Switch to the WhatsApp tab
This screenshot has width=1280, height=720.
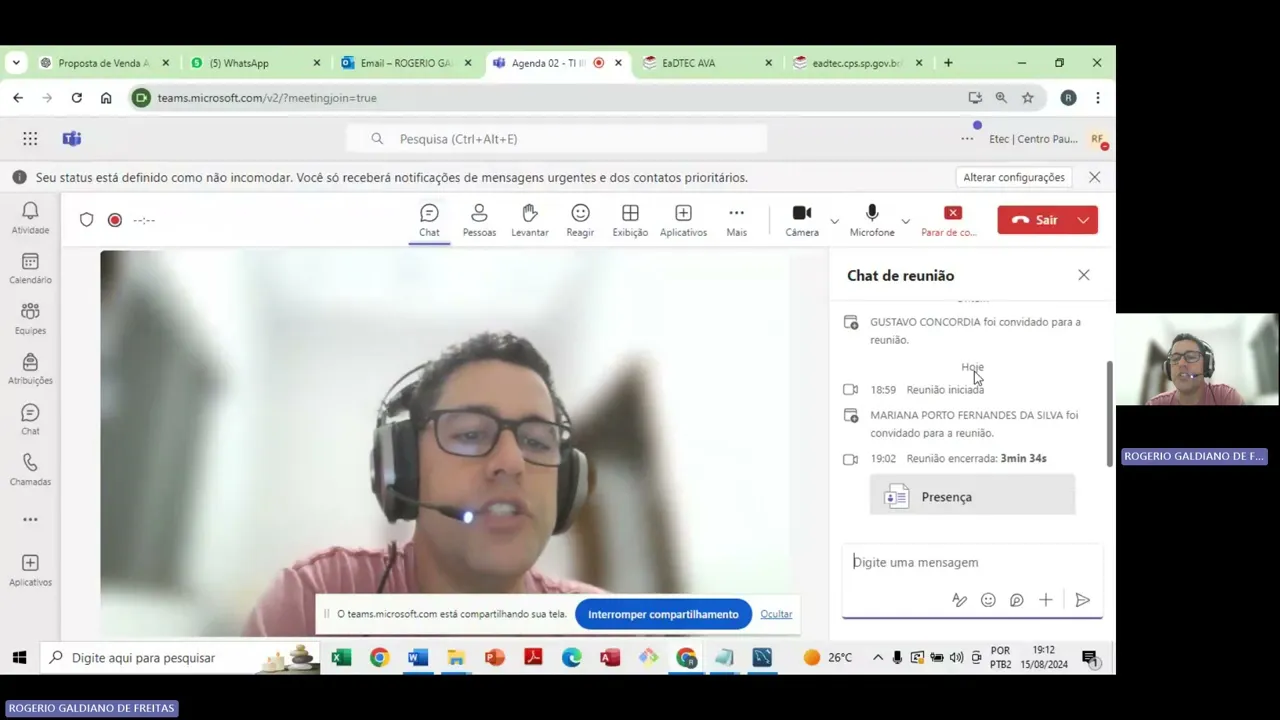pos(256,63)
